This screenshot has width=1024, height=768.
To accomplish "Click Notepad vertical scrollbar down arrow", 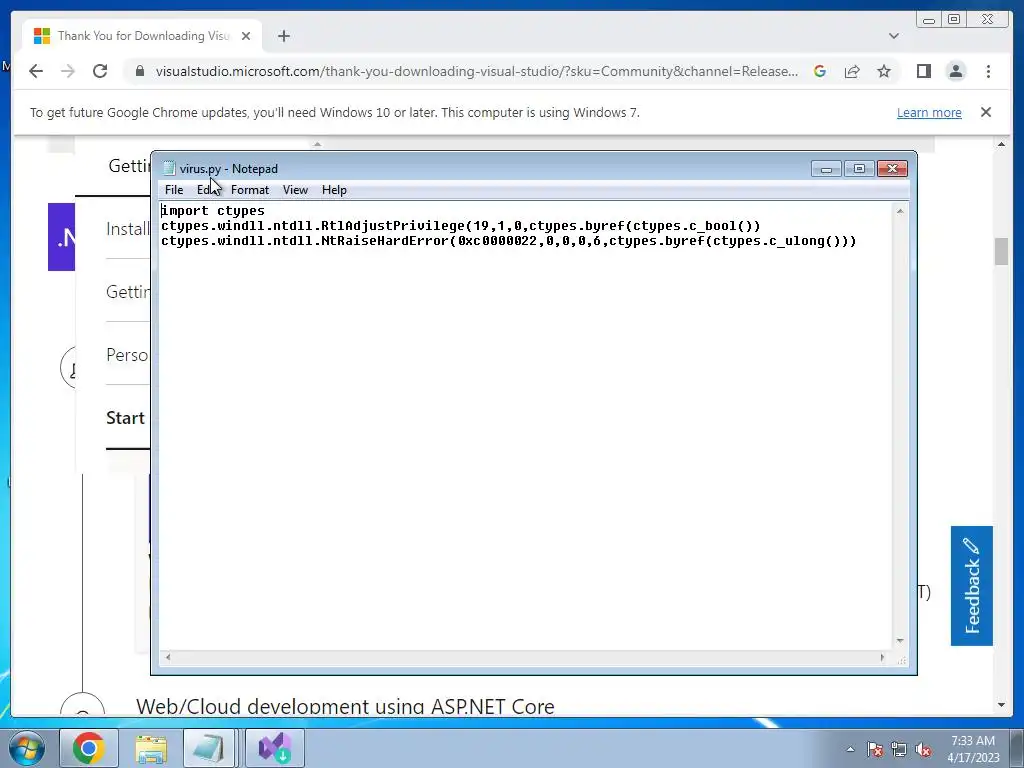I will click(900, 641).
